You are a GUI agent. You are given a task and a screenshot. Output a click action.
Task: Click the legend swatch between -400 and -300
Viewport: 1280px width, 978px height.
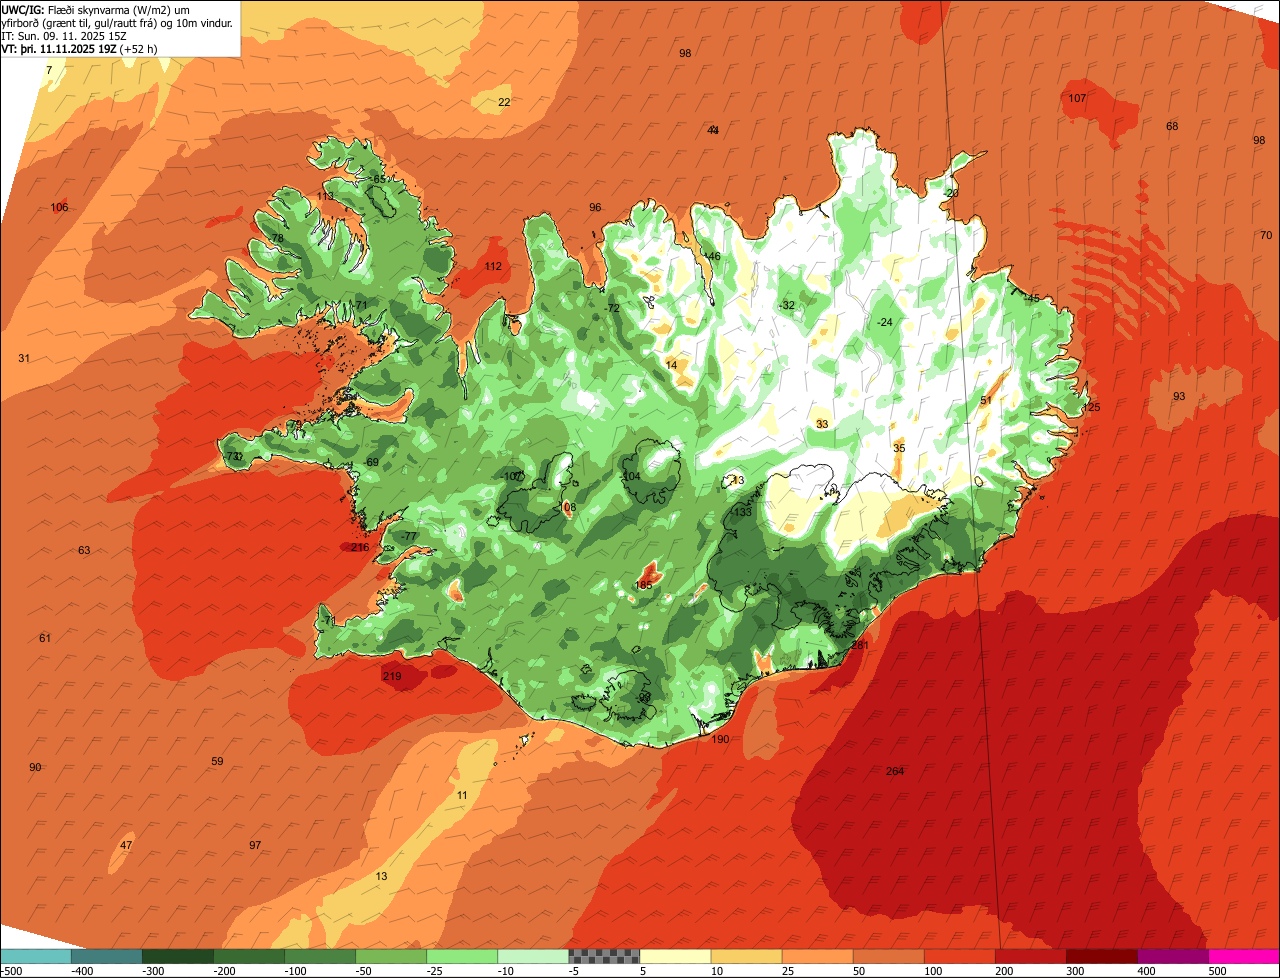[x=107, y=956]
